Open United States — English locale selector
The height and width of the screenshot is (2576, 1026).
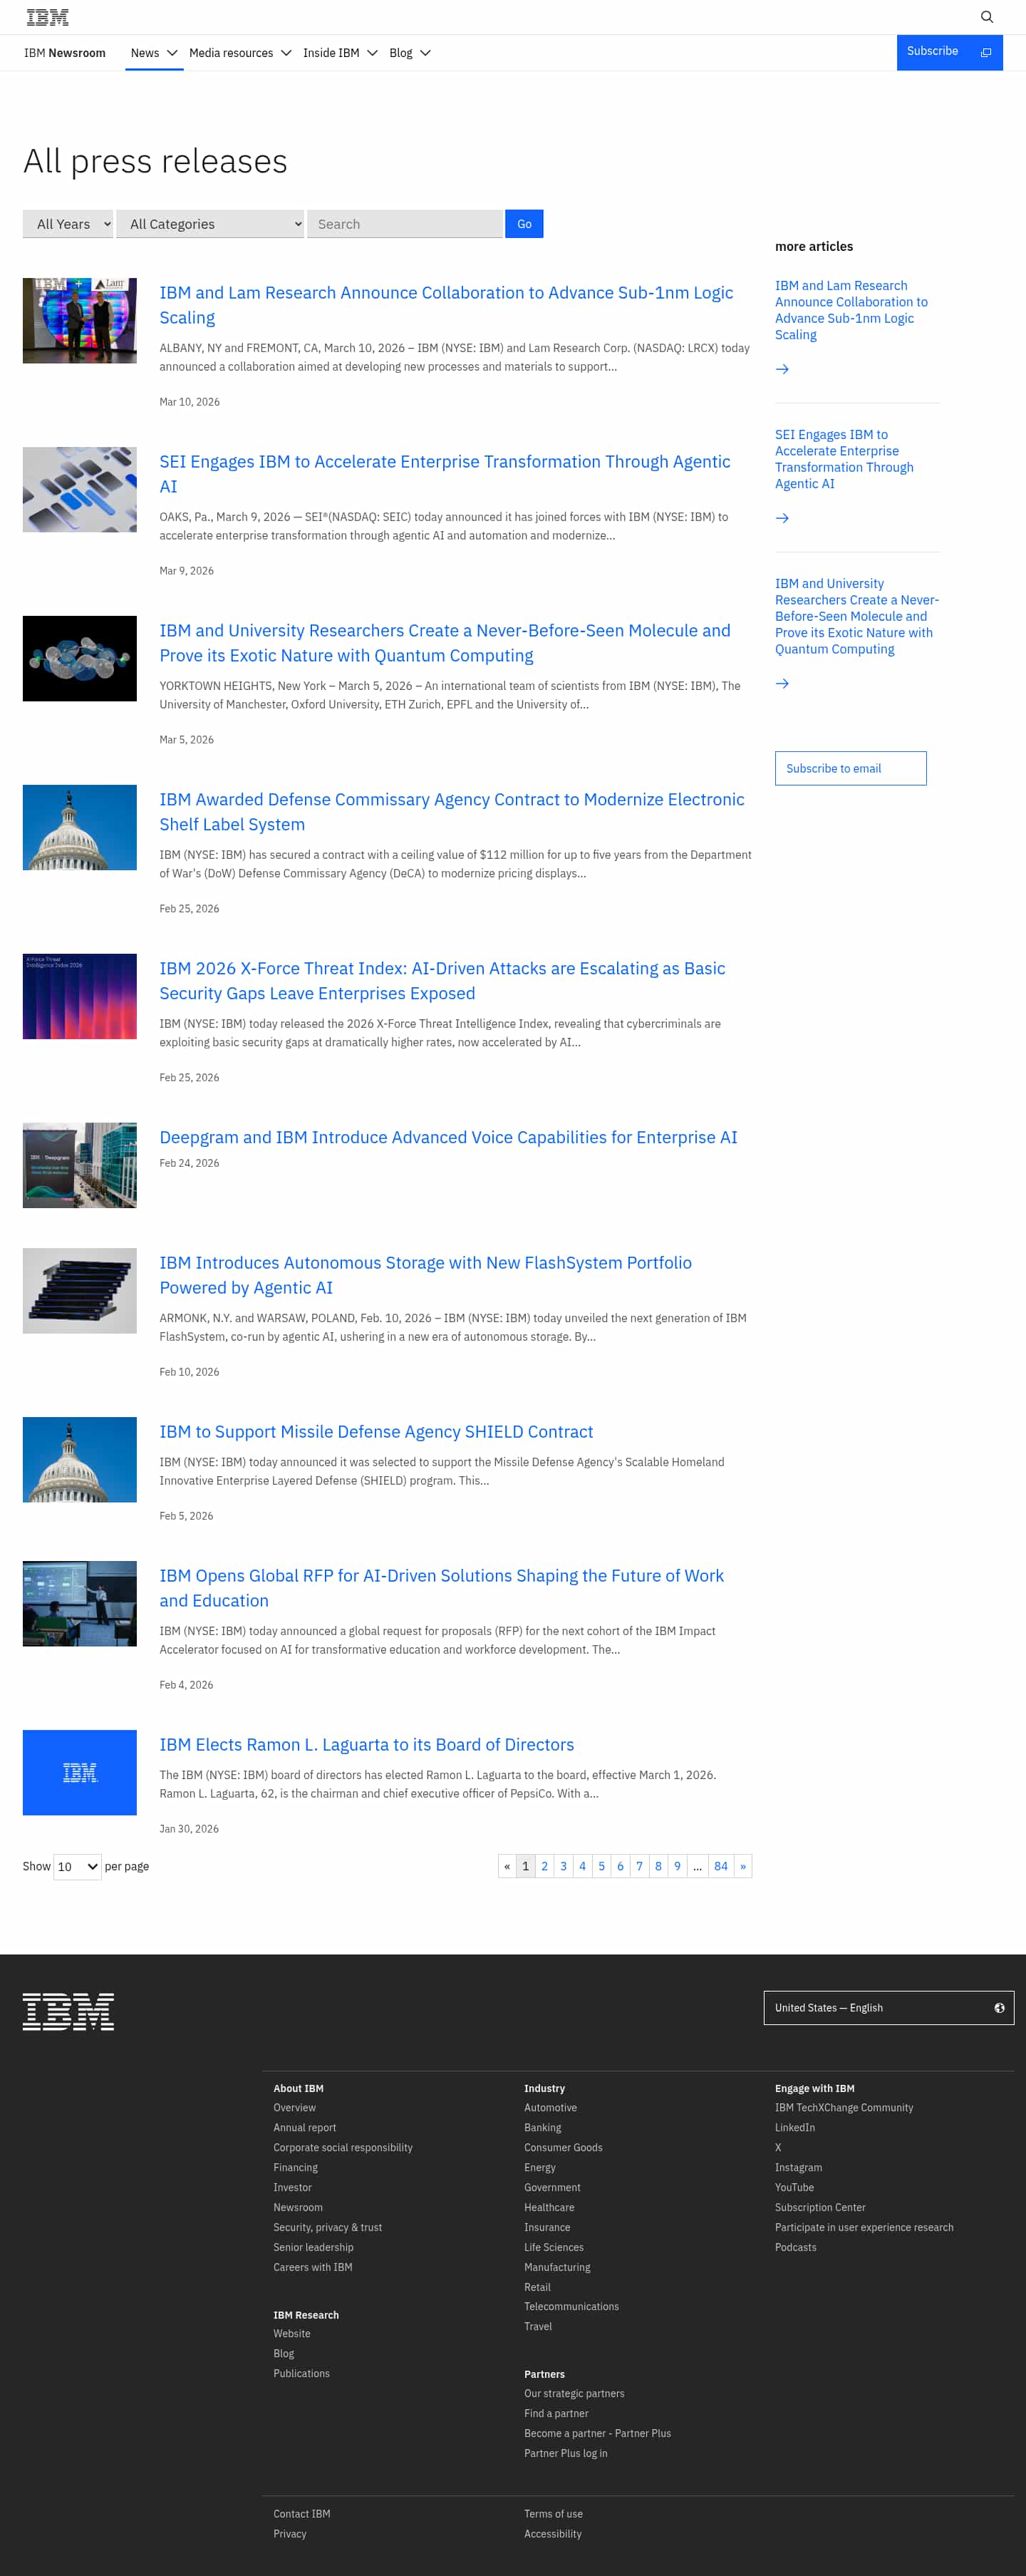(x=888, y=2007)
